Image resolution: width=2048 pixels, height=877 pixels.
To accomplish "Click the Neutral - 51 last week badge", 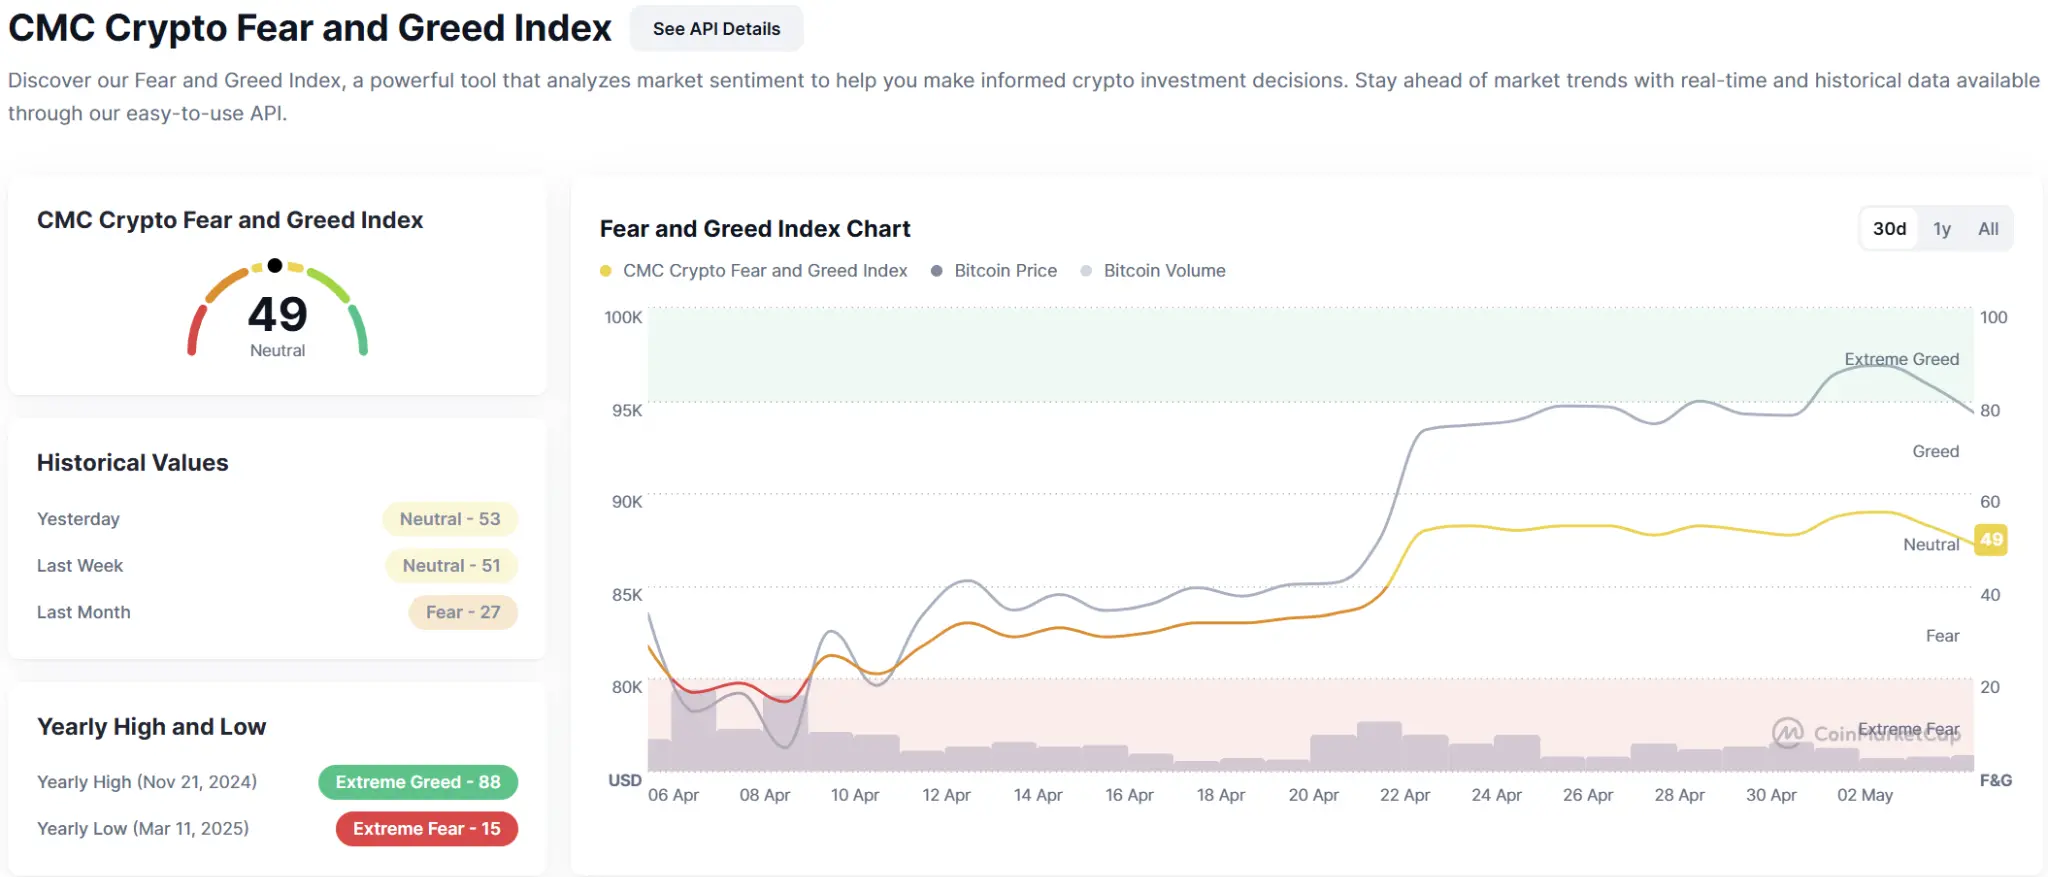I will 451,566.
